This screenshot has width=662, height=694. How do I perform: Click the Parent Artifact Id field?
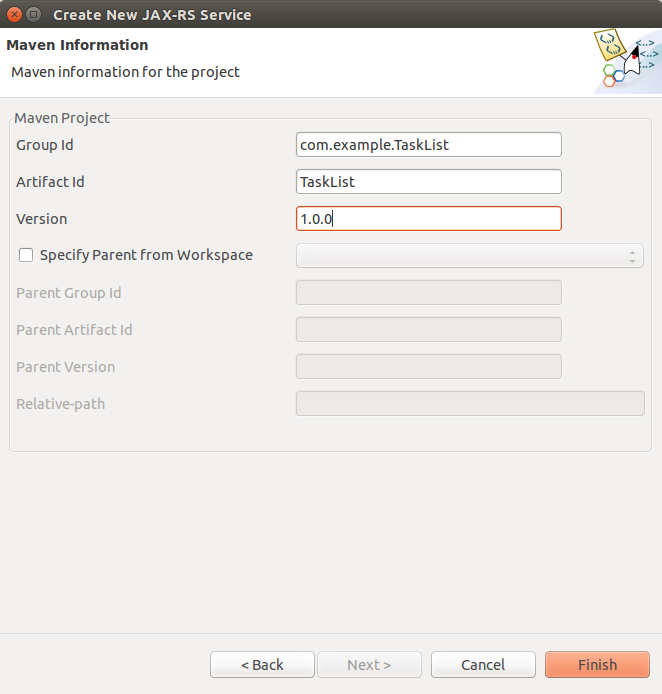point(428,329)
